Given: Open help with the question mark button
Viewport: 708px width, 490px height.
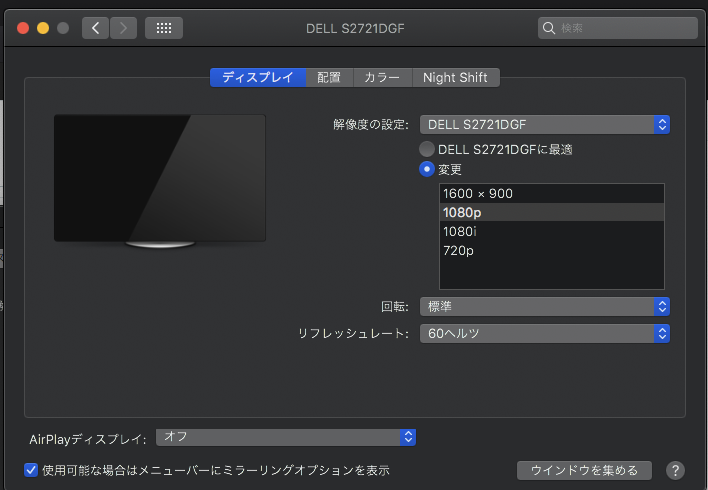Looking at the screenshot, I should coord(675,471).
